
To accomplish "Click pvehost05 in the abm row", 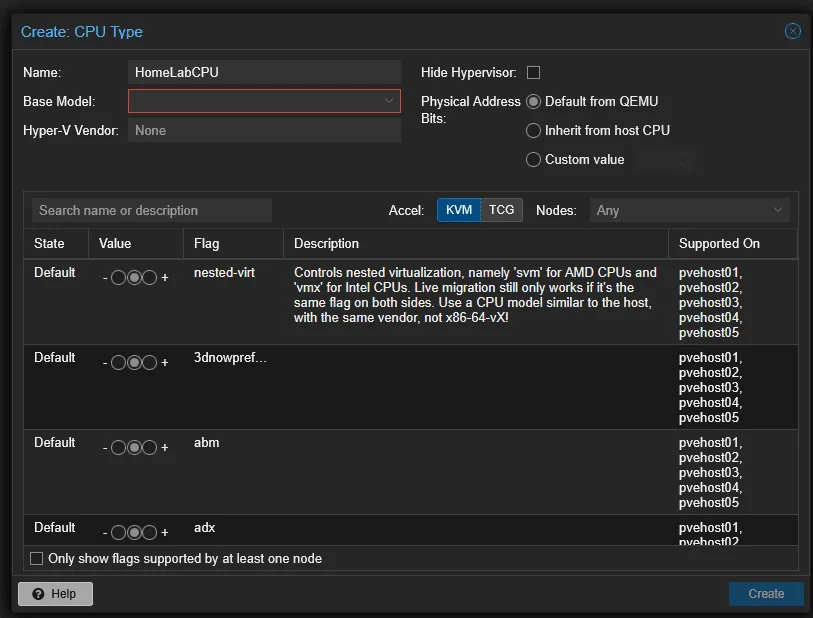I will (709, 502).
